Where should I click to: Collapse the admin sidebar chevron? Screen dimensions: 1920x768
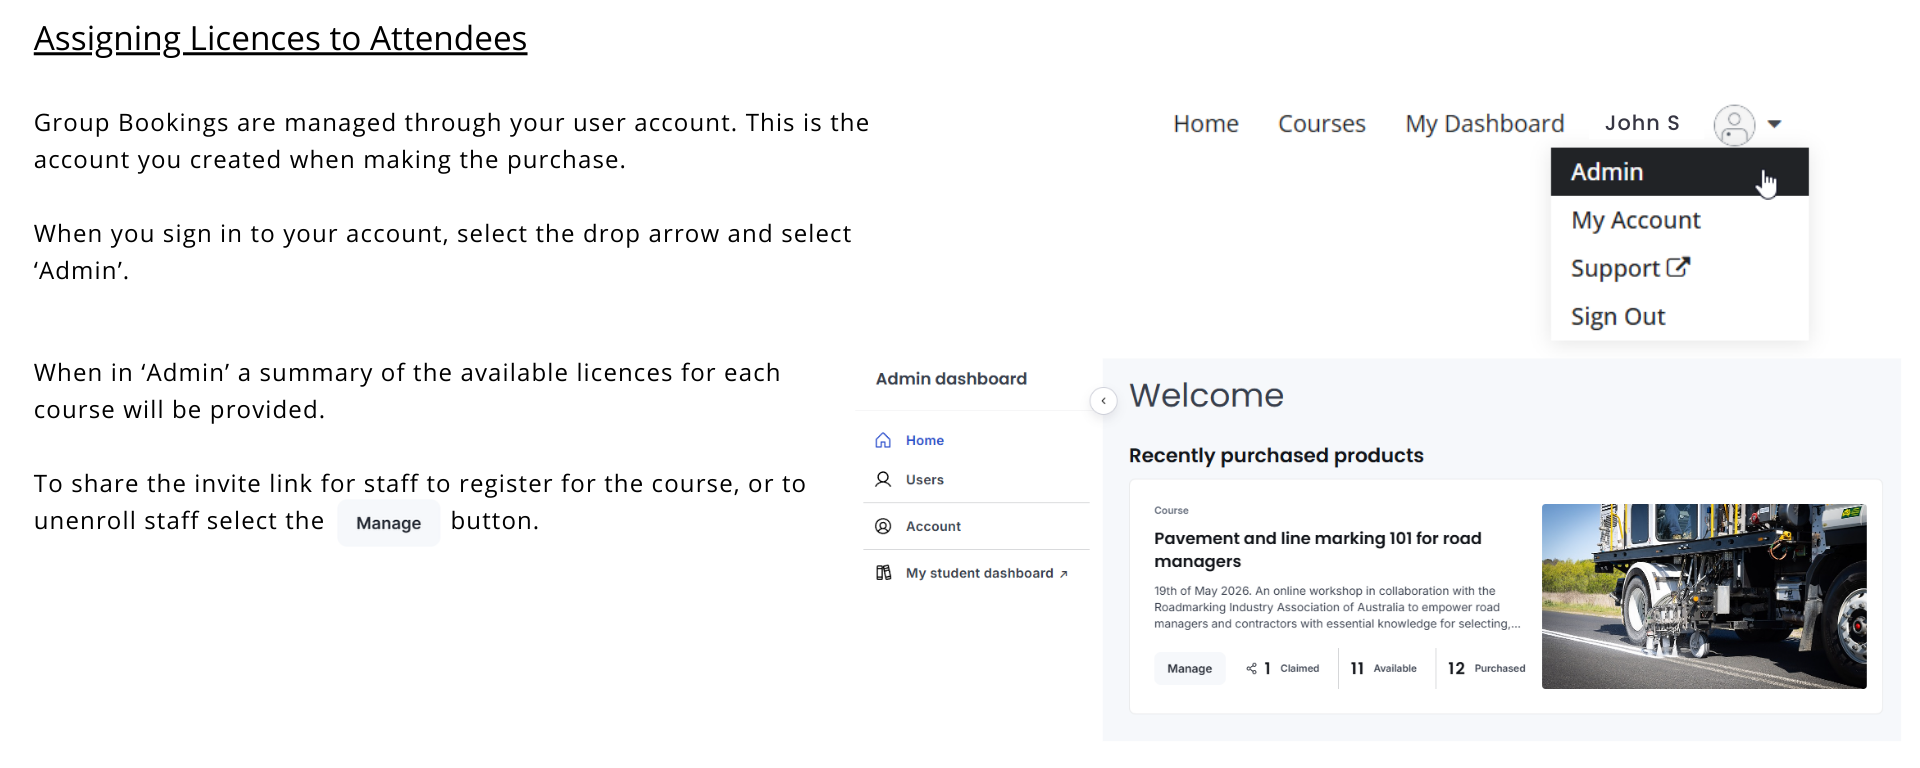pyautogui.click(x=1103, y=400)
